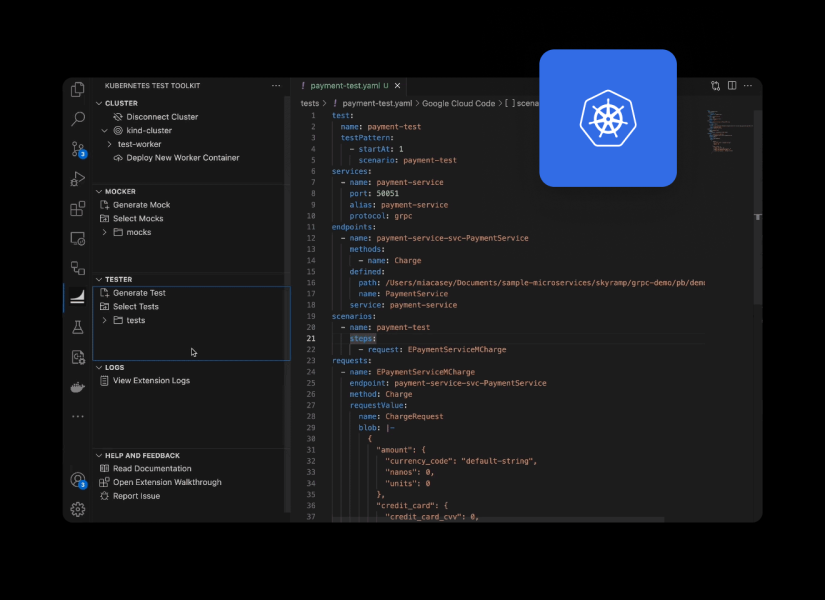Click Generate Mock
This screenshot has height=600, width=825.
(142, 205)
